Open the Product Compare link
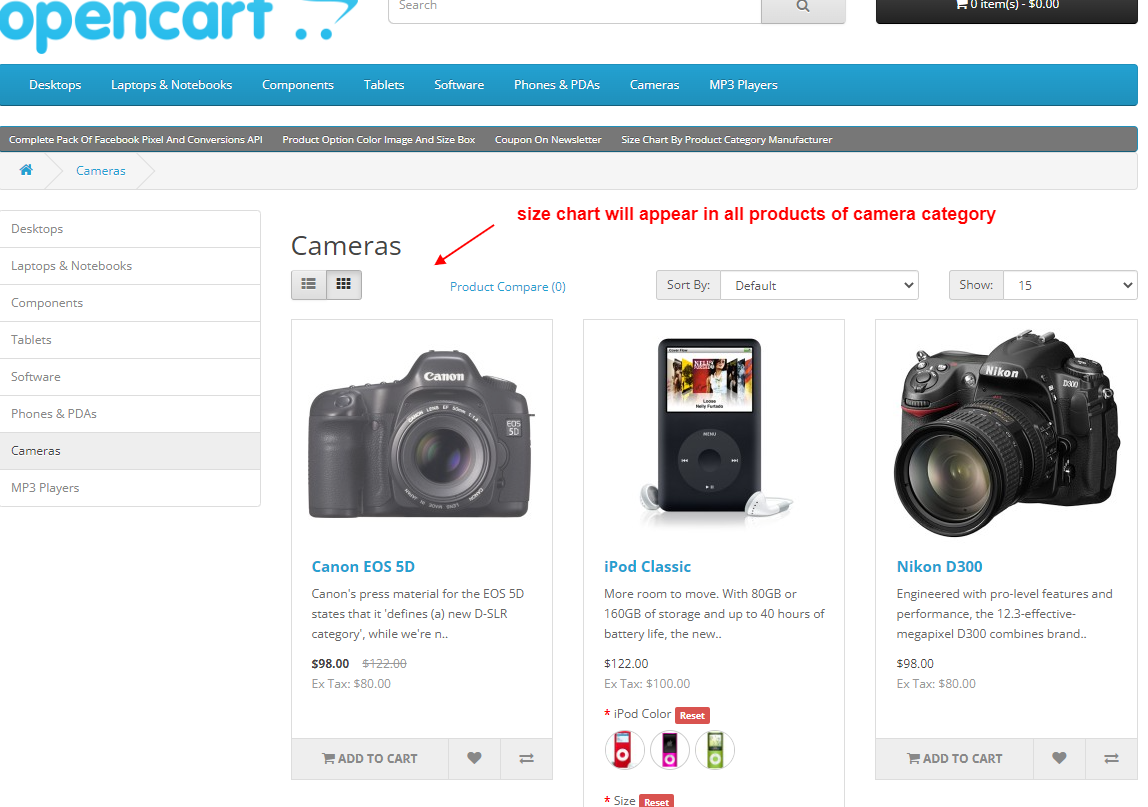 (x=507, y=286)
